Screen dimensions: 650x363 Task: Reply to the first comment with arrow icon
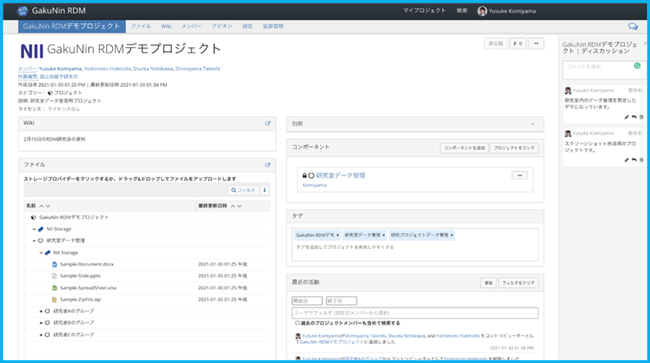(x=634, y=117)
